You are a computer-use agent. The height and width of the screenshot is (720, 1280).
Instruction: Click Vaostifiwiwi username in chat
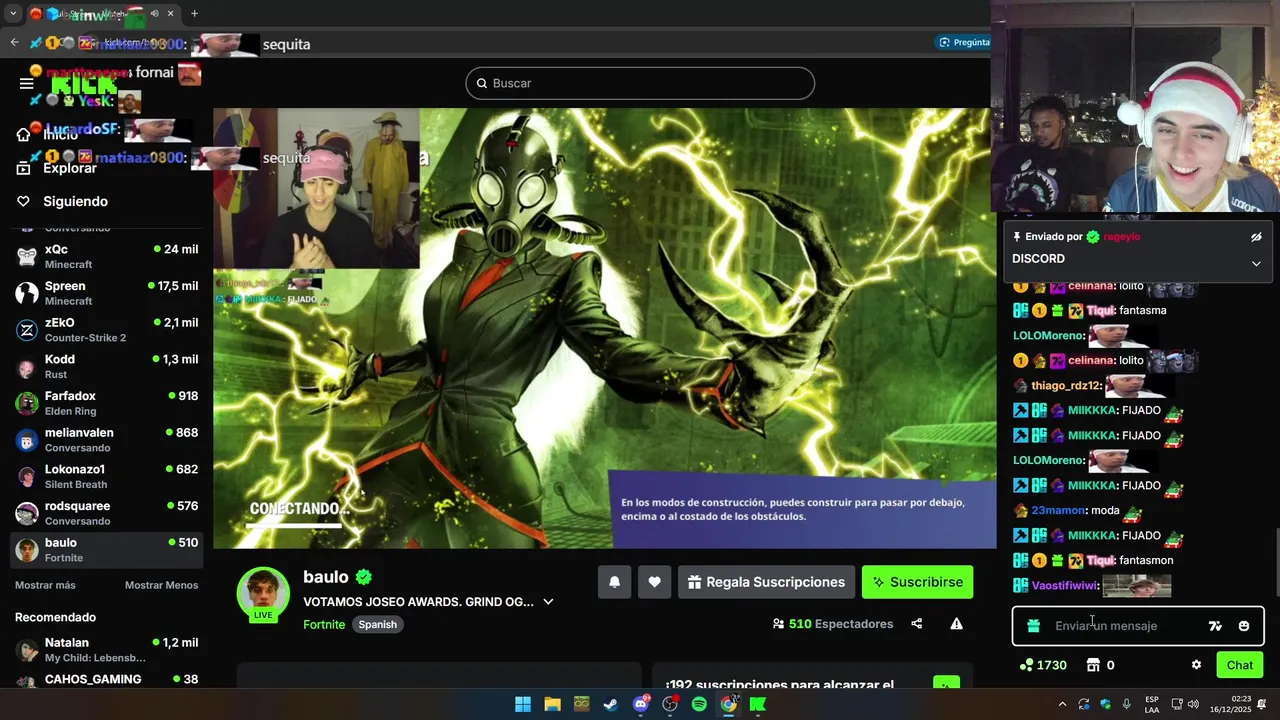[1065, 585]
